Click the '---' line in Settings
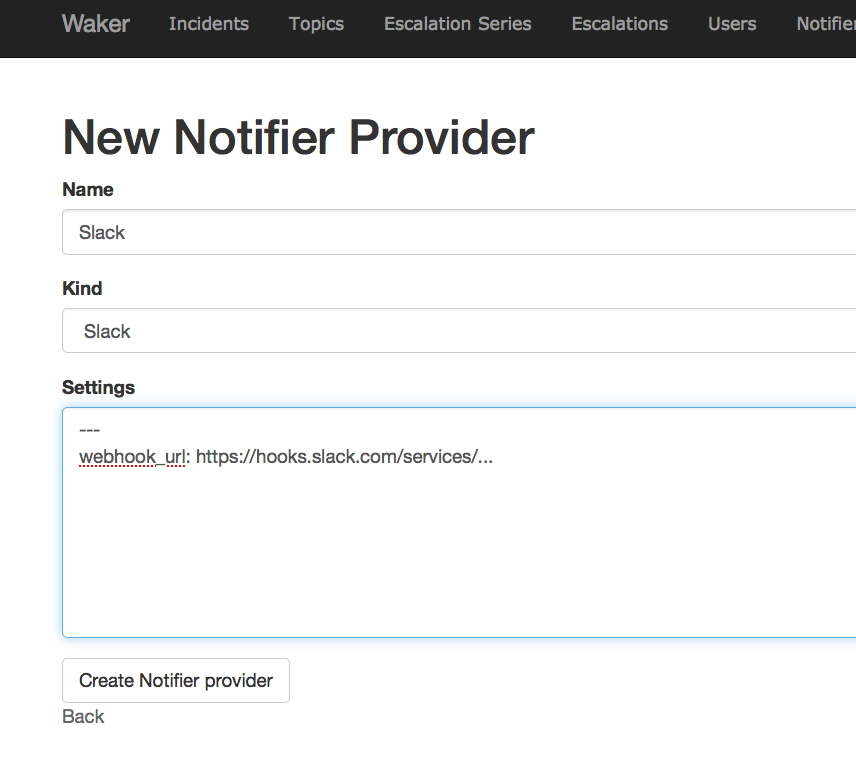Viewport: 856px width, 772px height. tap(90, 430)
